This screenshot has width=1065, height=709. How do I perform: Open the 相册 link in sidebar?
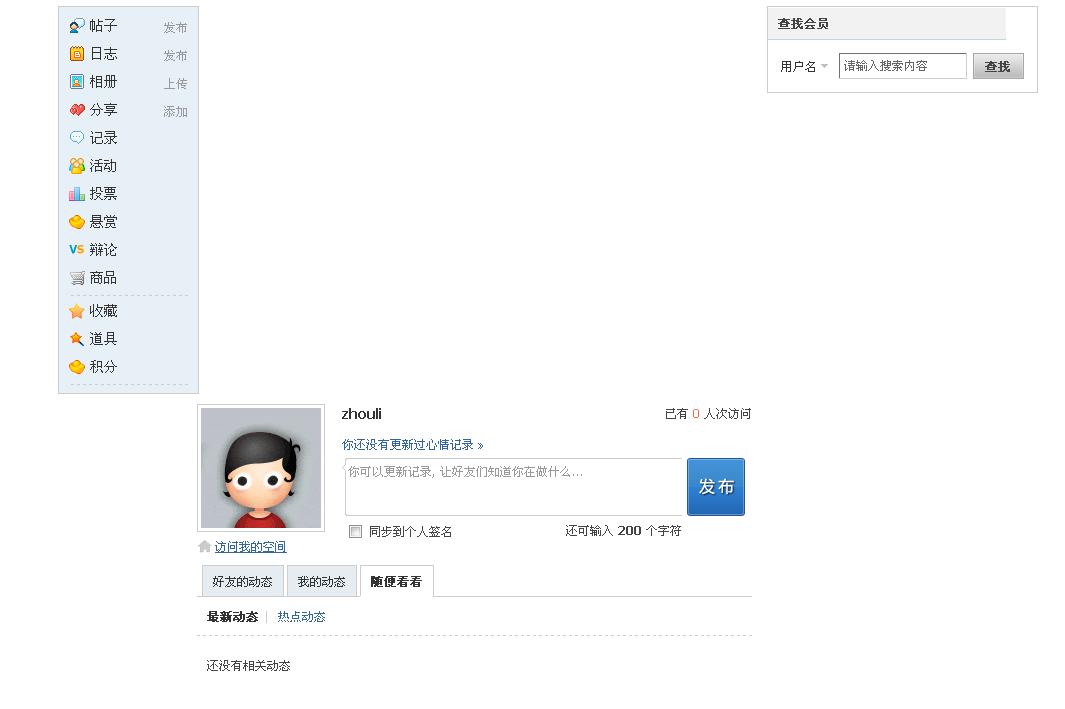tap(103, 81)
